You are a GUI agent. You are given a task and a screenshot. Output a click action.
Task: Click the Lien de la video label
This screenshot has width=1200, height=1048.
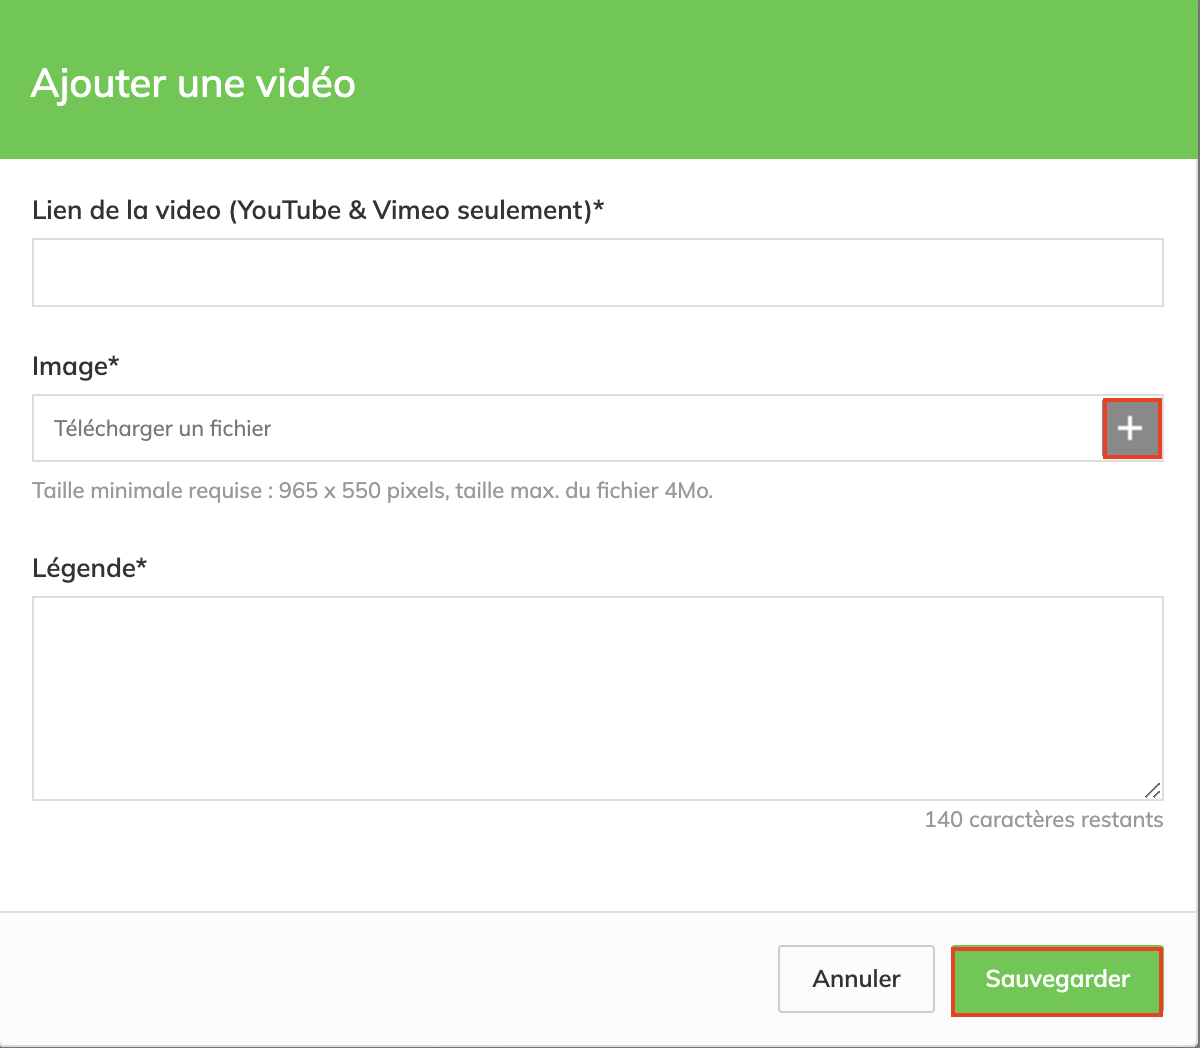(x=130, y=210)
